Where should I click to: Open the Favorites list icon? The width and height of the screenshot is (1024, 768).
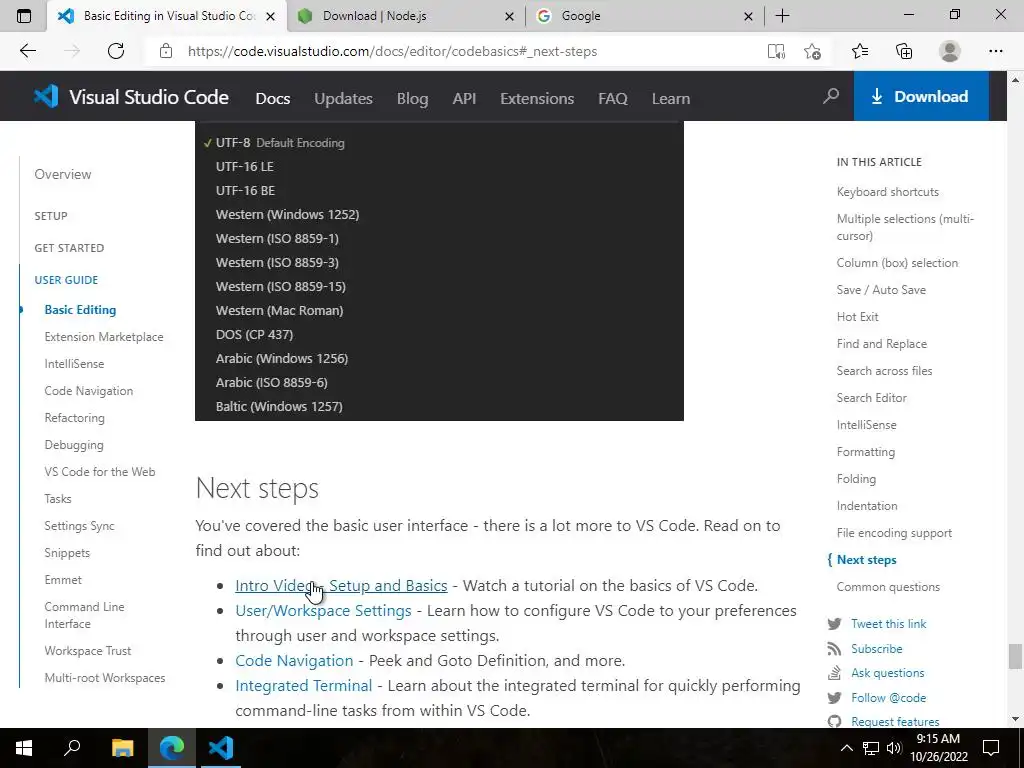(x=860, y=51)
